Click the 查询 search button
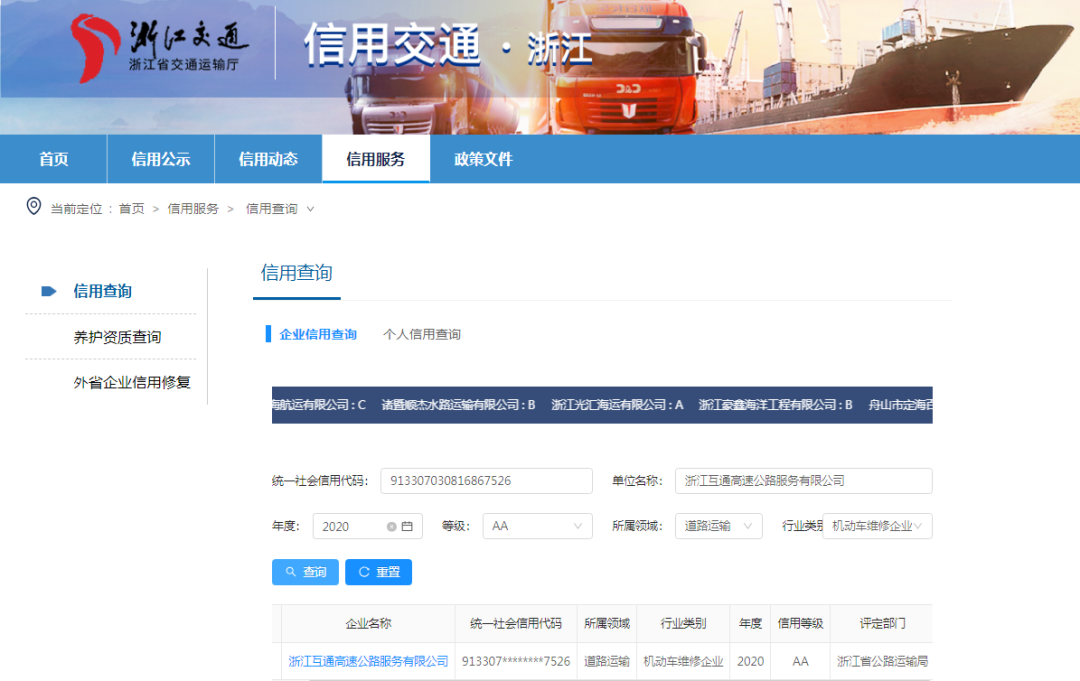Image resolution: width=1080 pixels, height=681 pixels. pyautogui.click(x=305, y=572)
